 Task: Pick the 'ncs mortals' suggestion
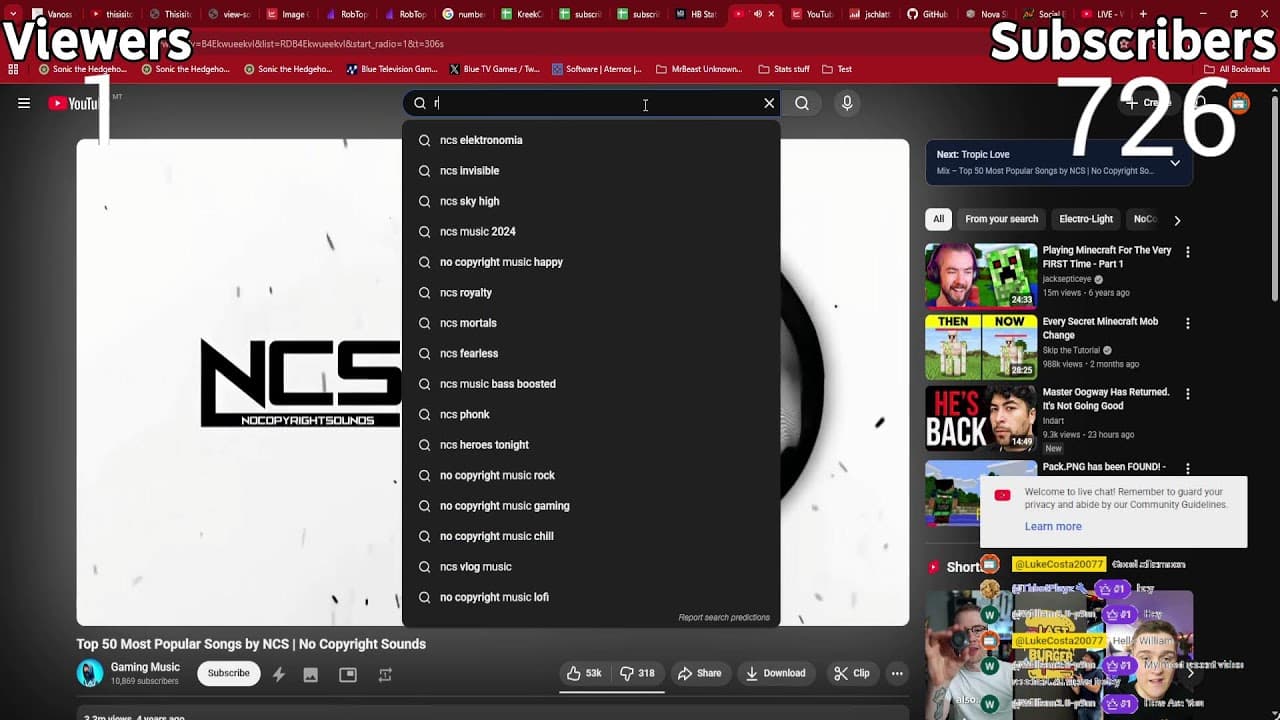click(x=591, y=323)
